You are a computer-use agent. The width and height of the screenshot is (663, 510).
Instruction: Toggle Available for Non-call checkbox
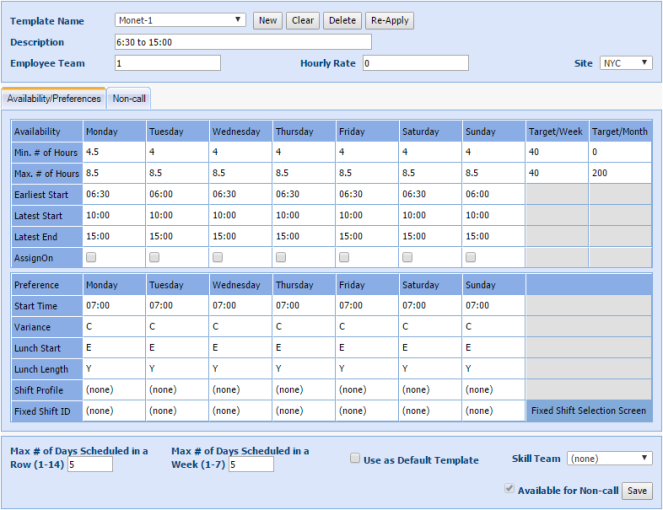(x=512, y=490)
